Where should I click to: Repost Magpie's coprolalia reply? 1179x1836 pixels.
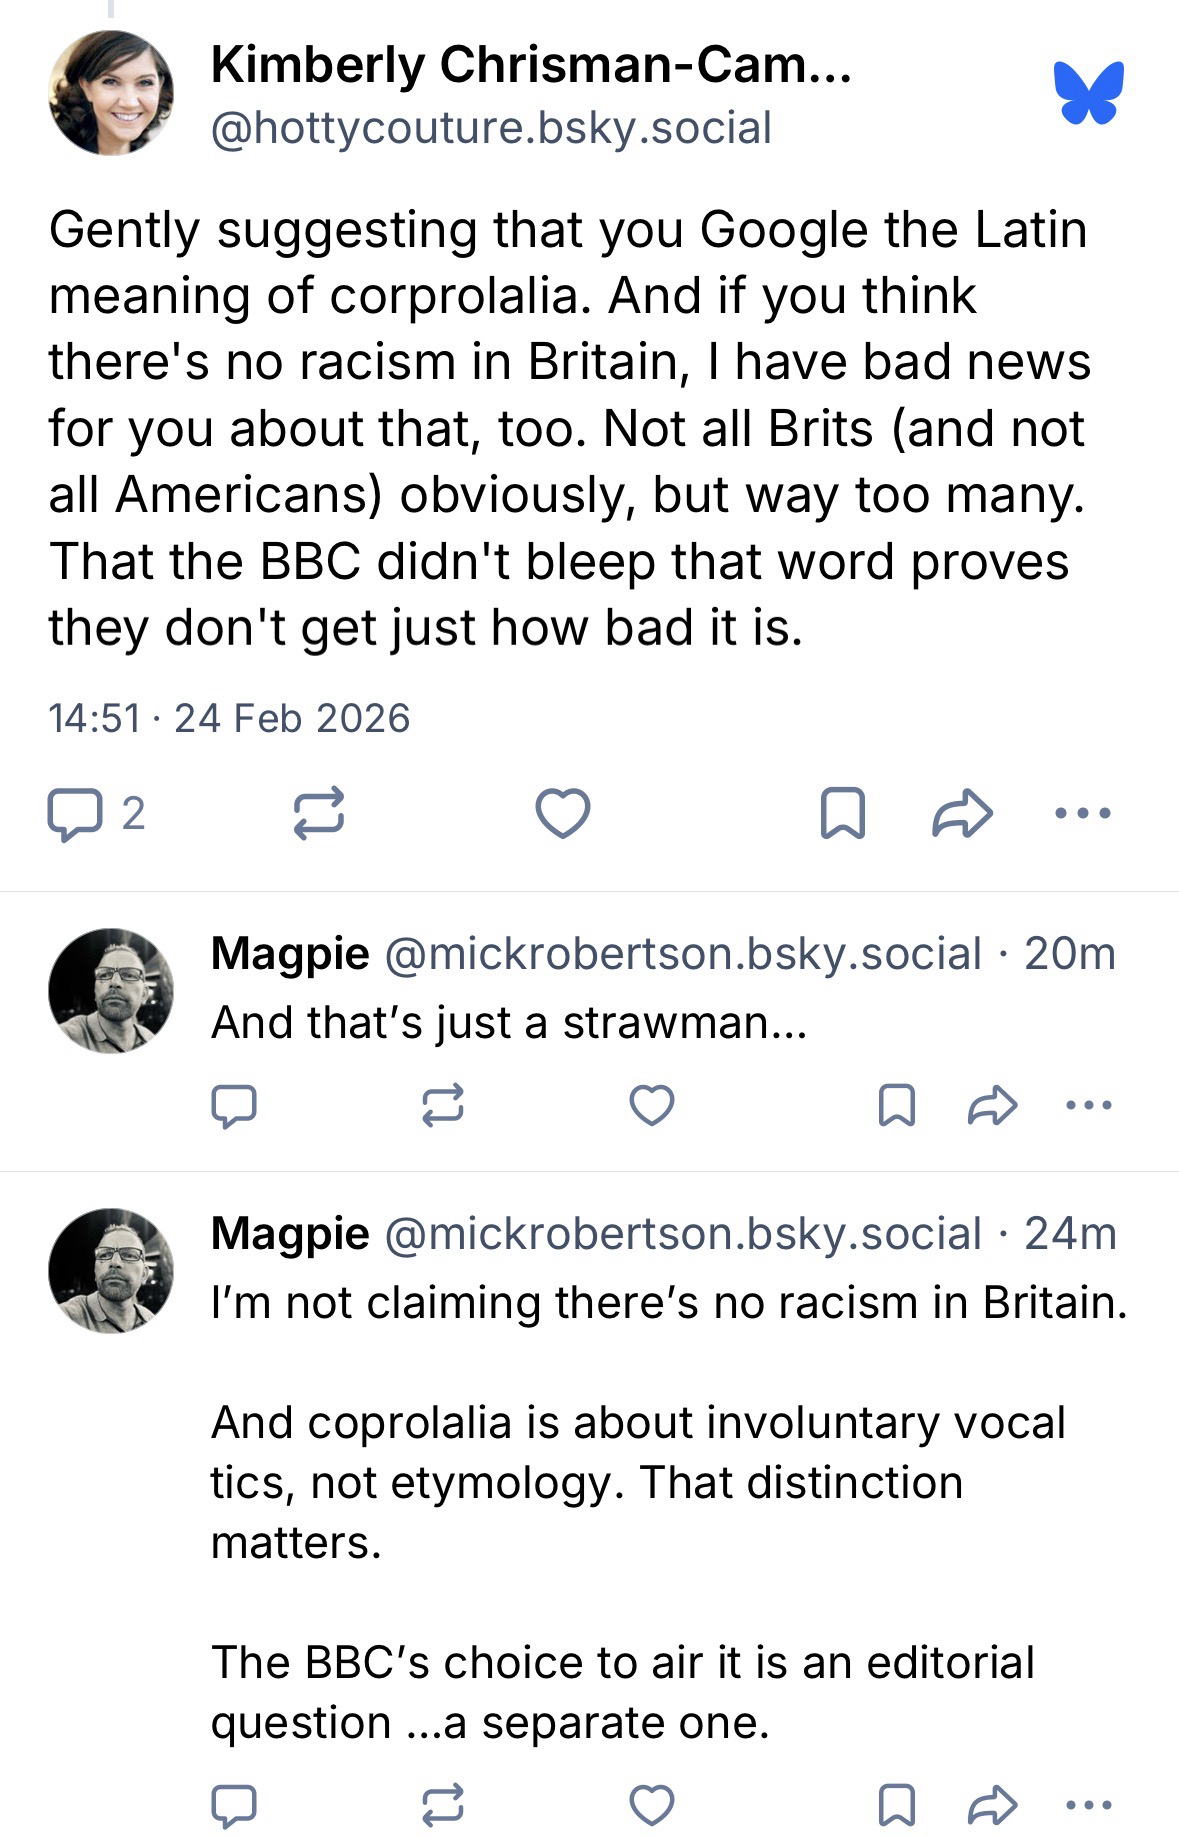click(x=442, y=1805)
